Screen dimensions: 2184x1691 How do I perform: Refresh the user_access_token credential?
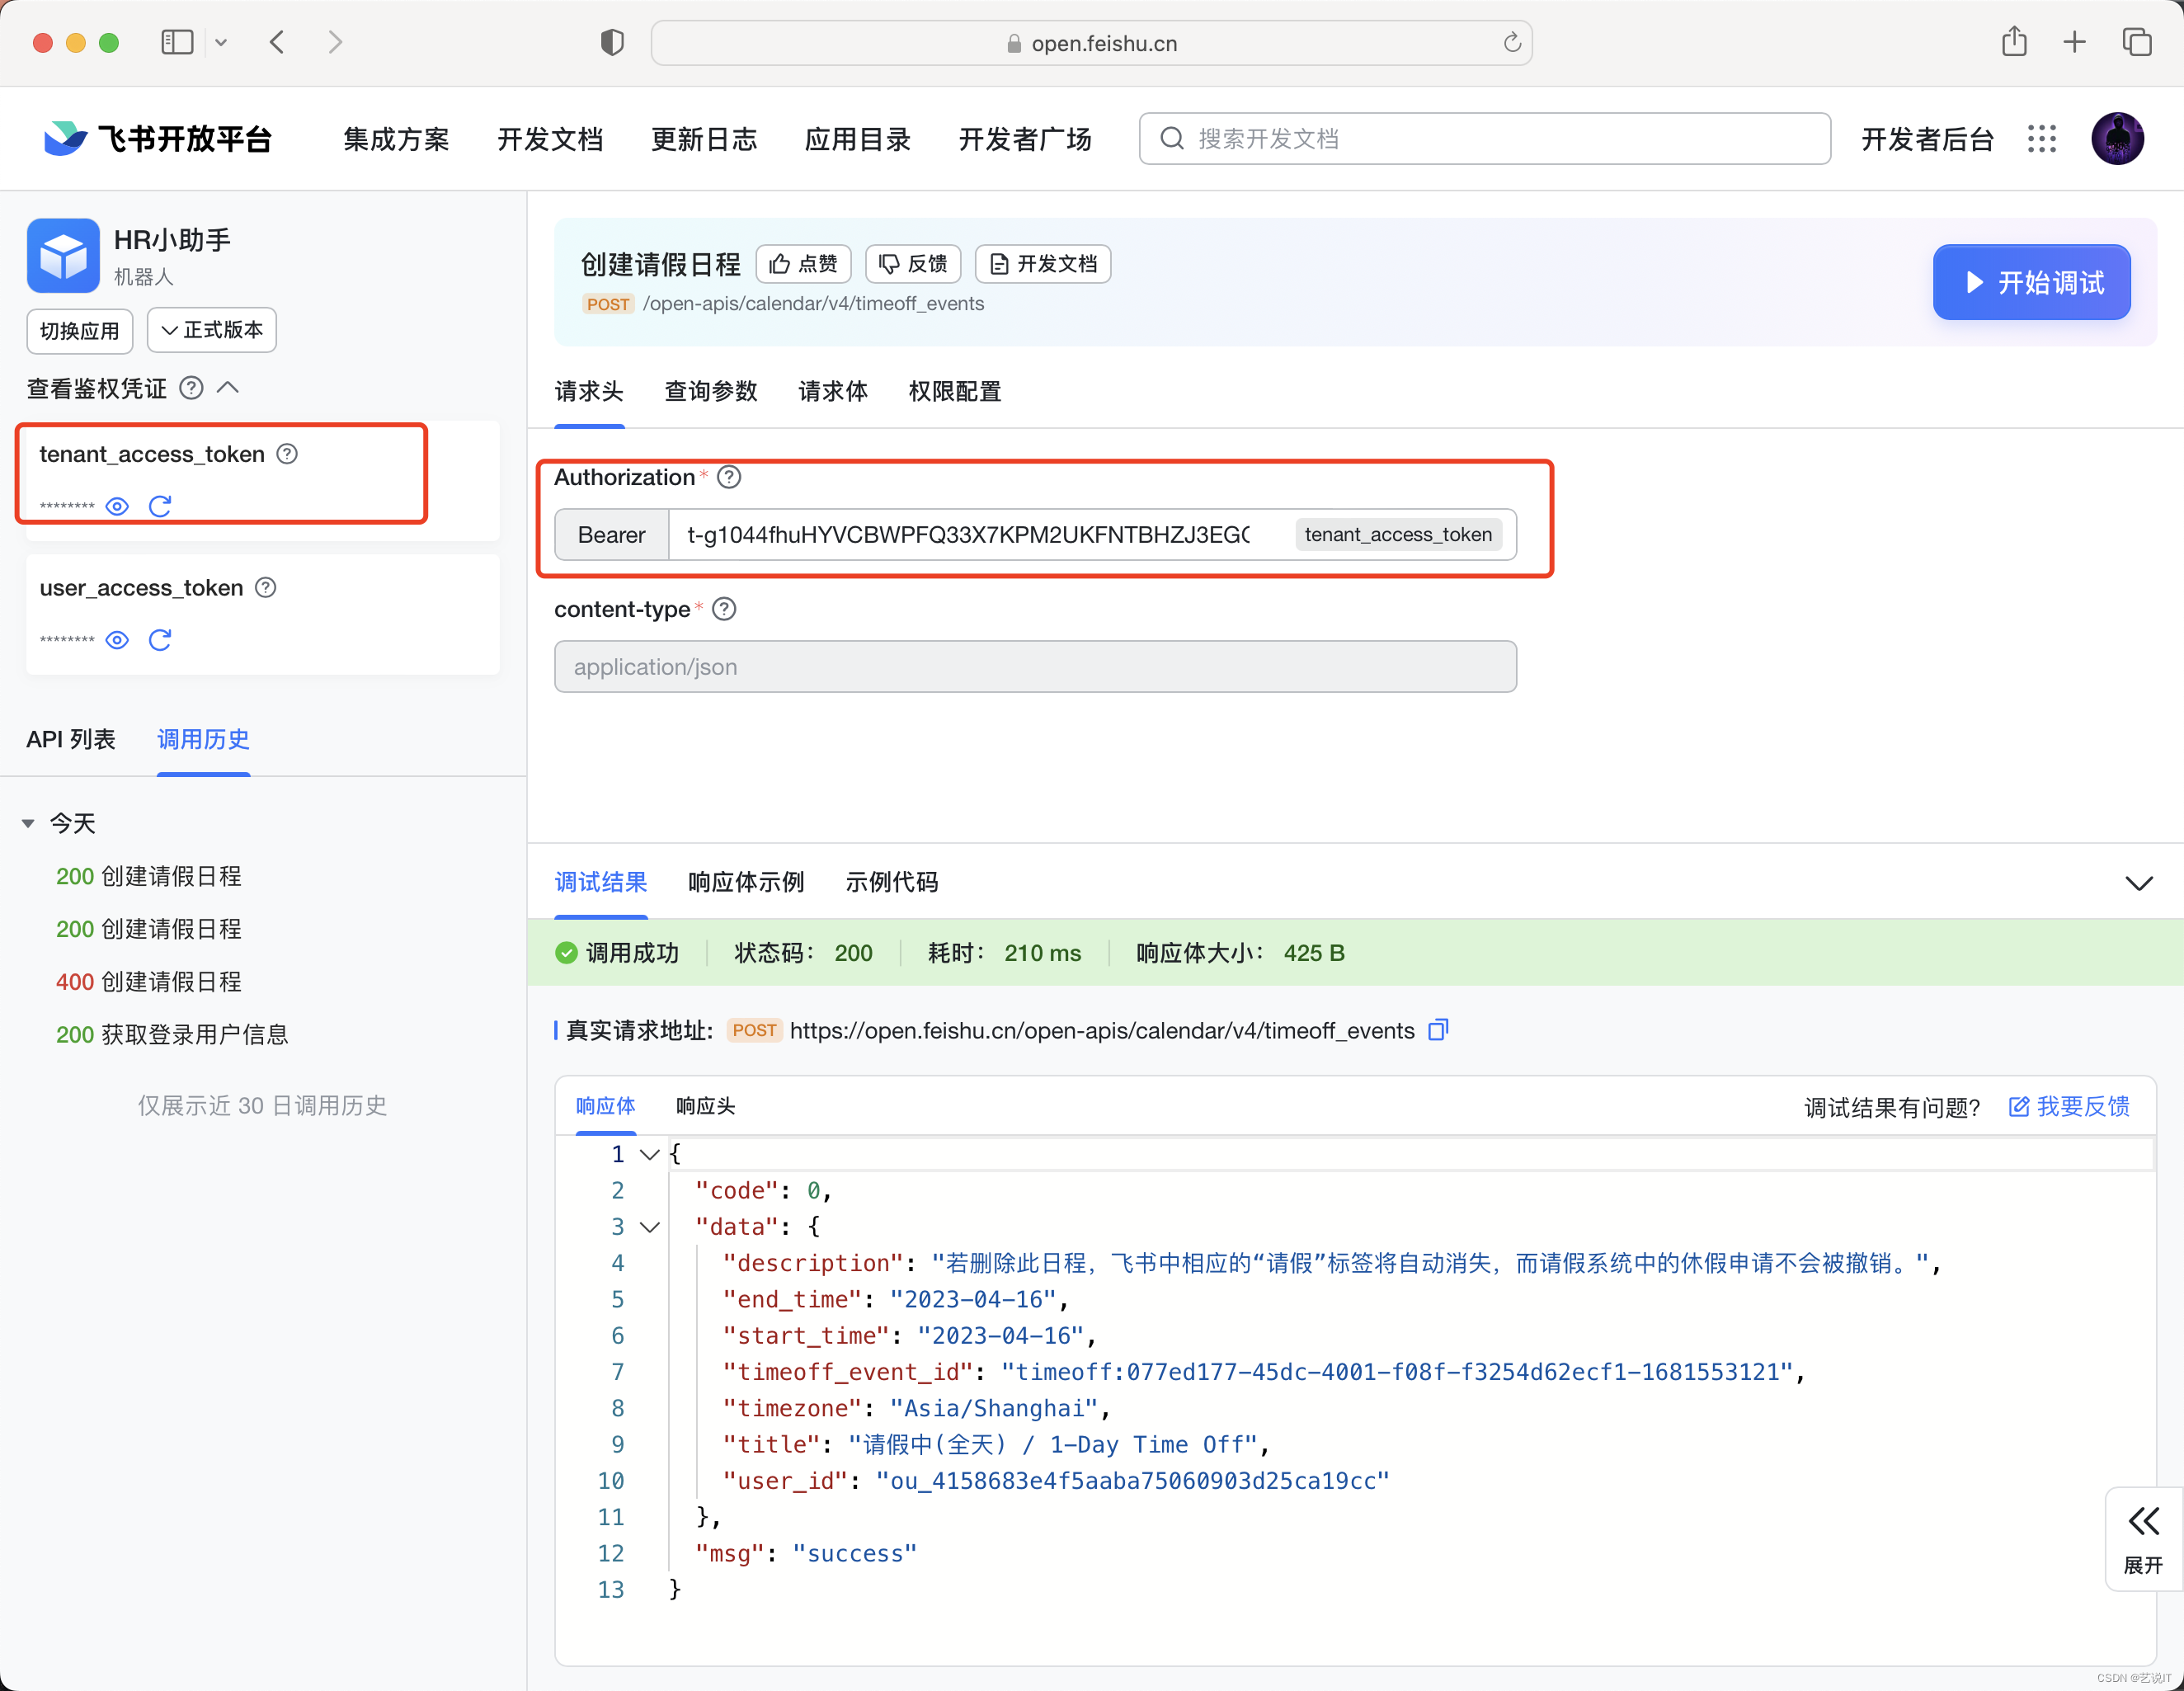[x=160, y=640]
